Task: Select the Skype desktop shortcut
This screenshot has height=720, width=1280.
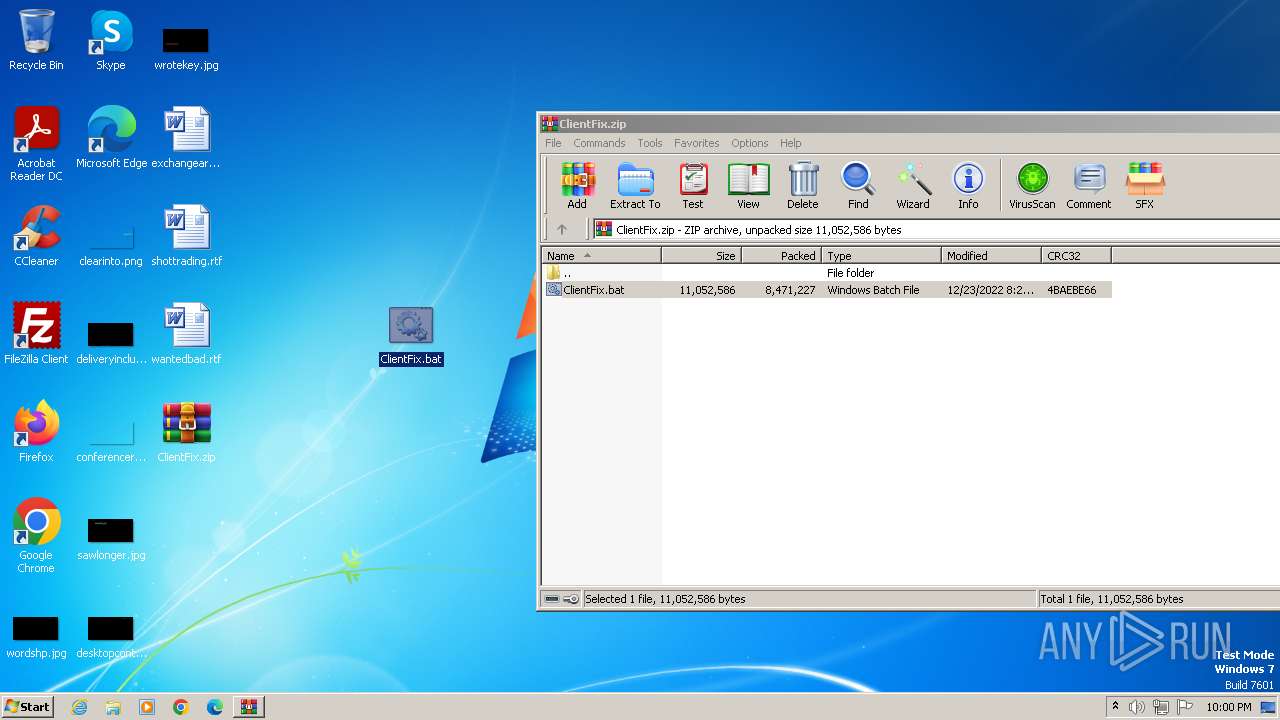Action: click(111, 41)
